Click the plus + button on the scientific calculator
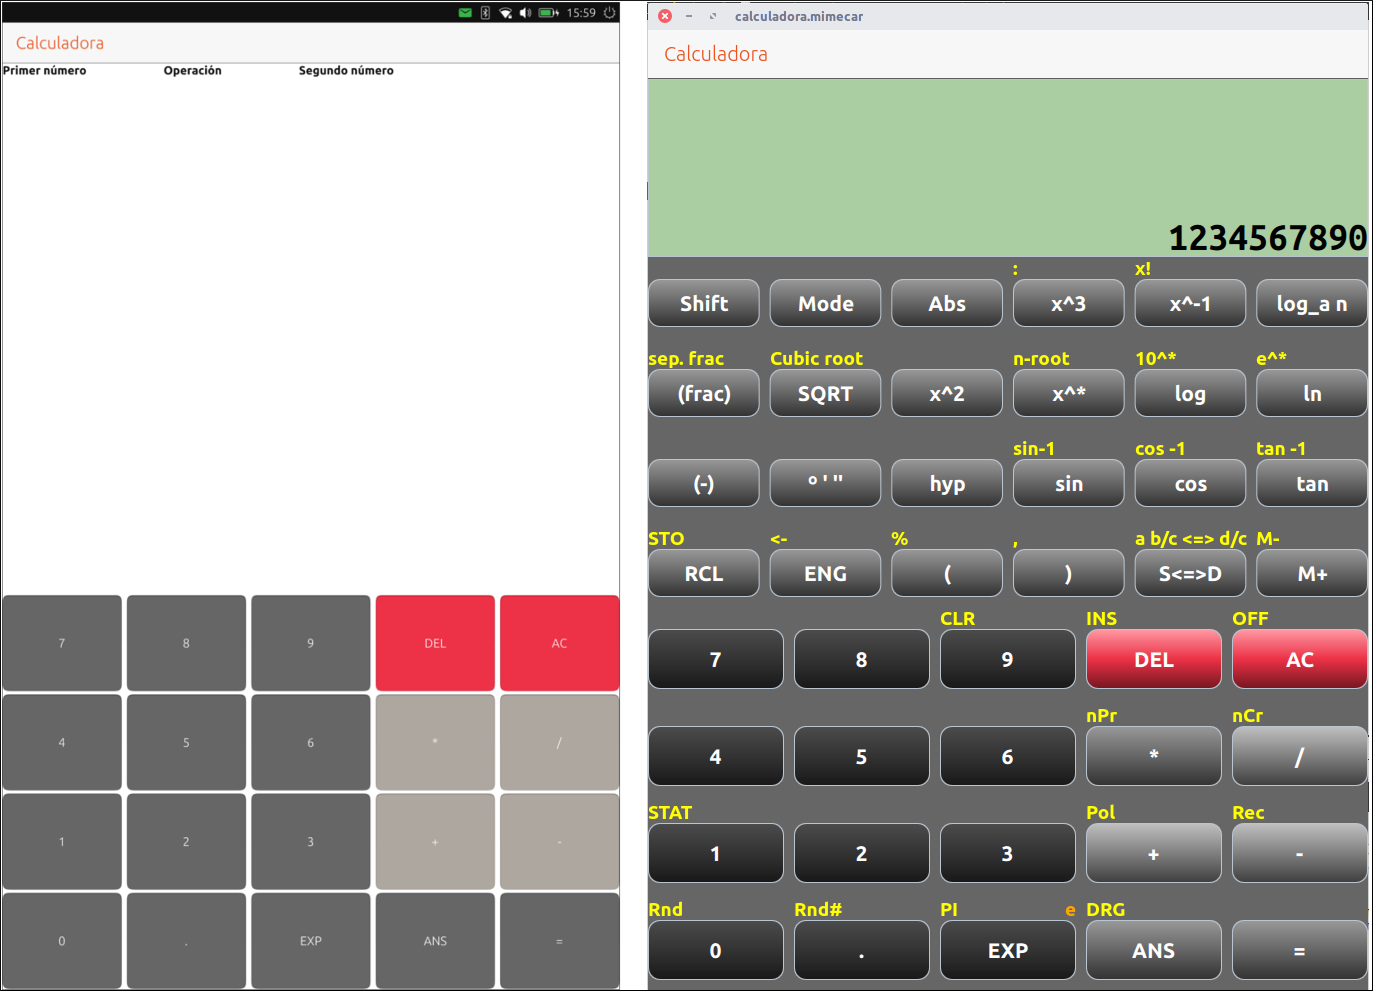The height and width of the screenshot is (991, 1373). pyautogui.click(x=1154, y=853)
